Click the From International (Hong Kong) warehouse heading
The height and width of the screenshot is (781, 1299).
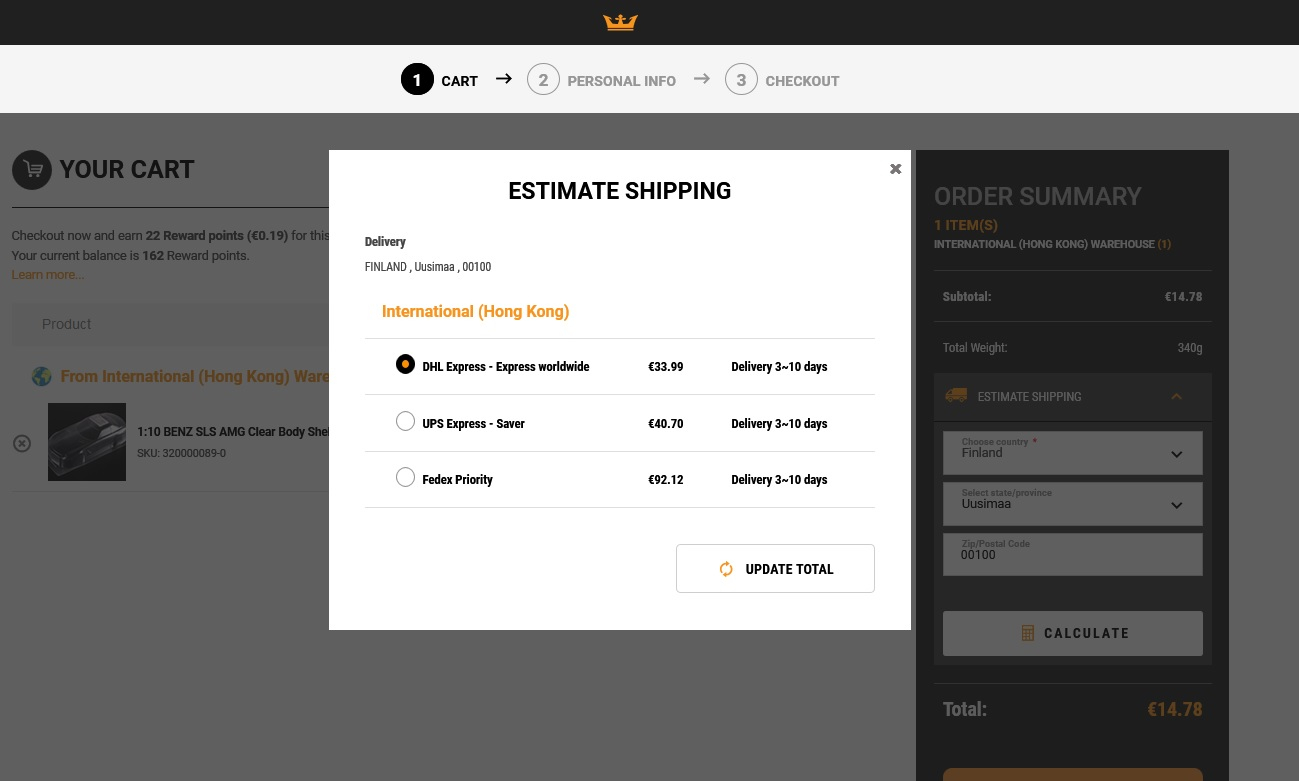[x=195, y=377]
